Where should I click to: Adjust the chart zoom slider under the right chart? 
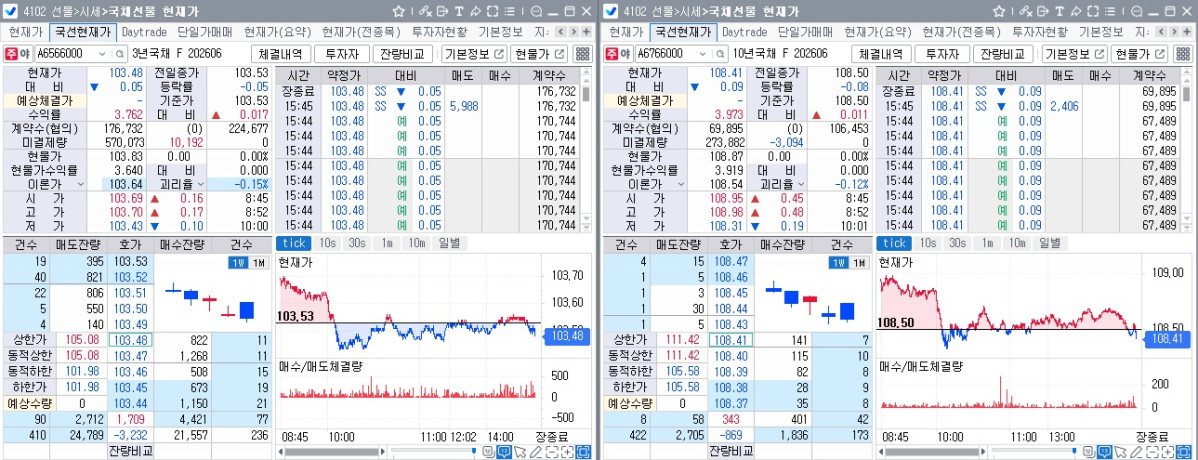1073,451
